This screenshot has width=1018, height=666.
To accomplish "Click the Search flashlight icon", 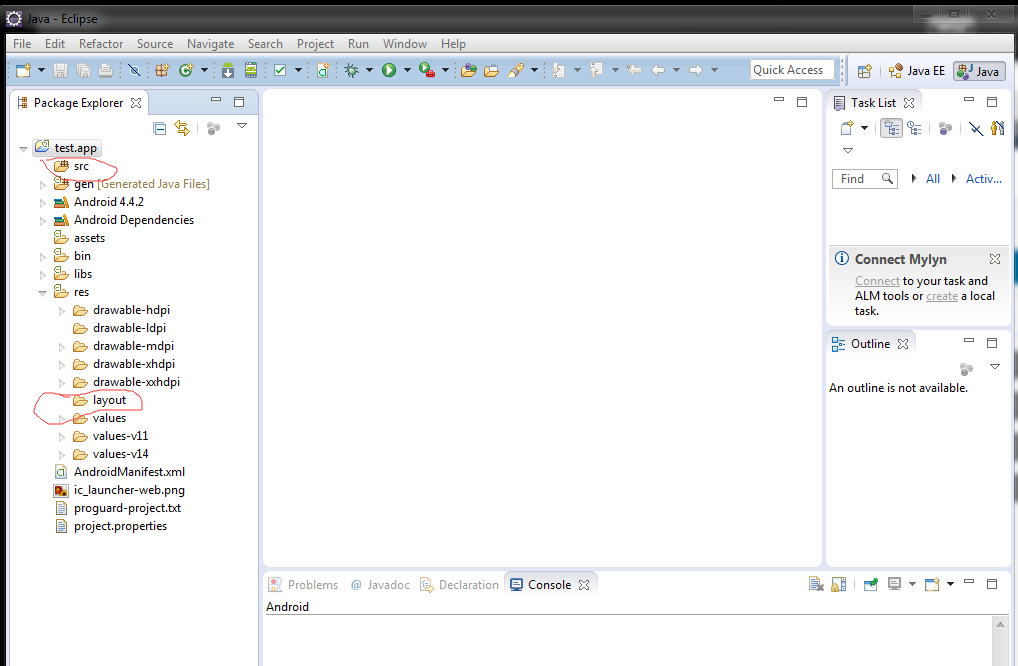I will [x=516, y=70].
